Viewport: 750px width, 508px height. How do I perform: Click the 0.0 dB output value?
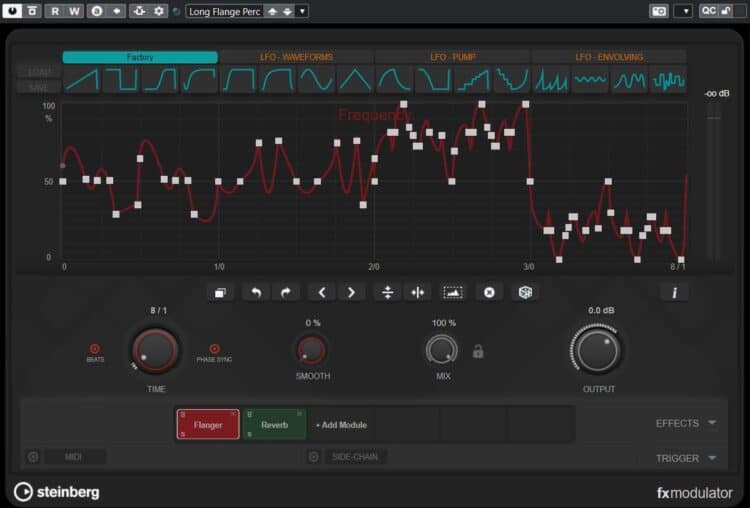pos(601,310)
